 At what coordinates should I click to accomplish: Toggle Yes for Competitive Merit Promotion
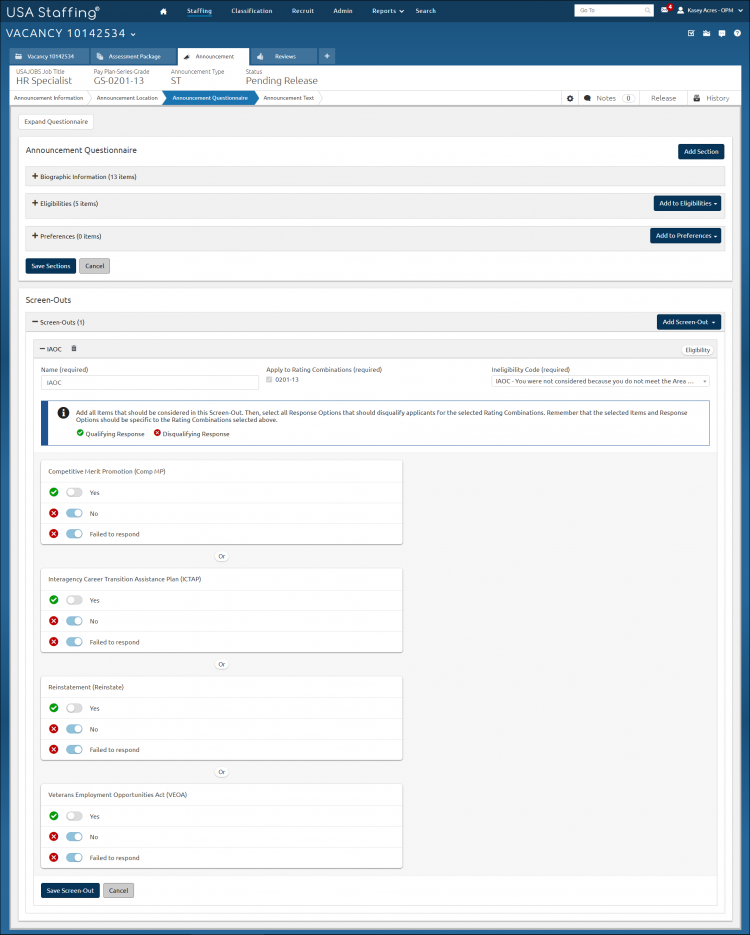click(74, 492)
